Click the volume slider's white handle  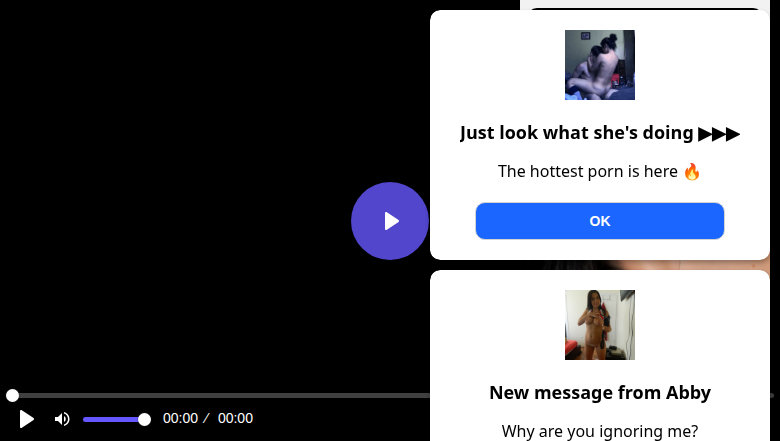[x=144, y=419]
